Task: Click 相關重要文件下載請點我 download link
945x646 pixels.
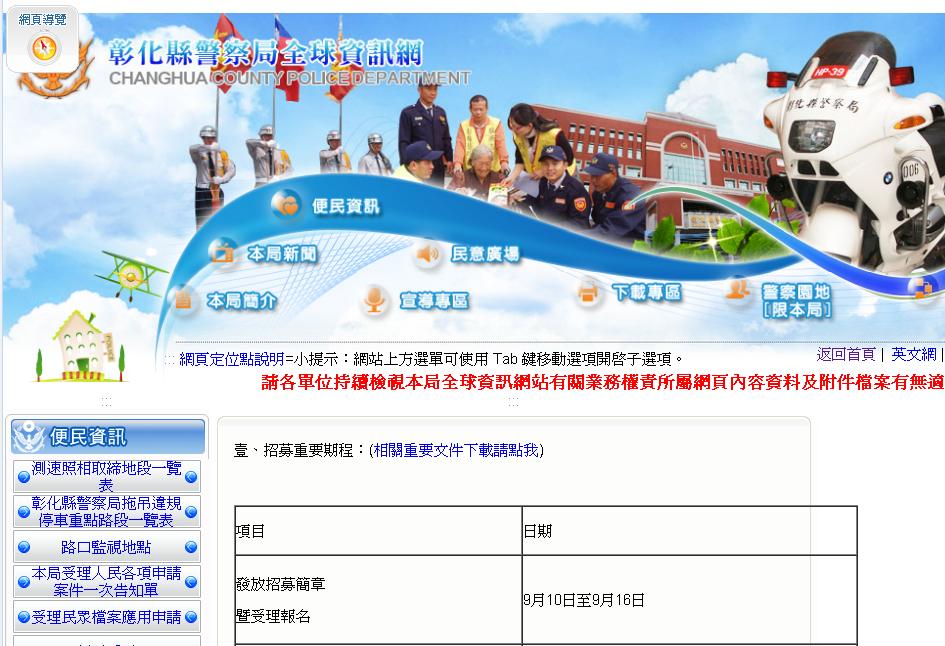Action: [x=455, y=451]
